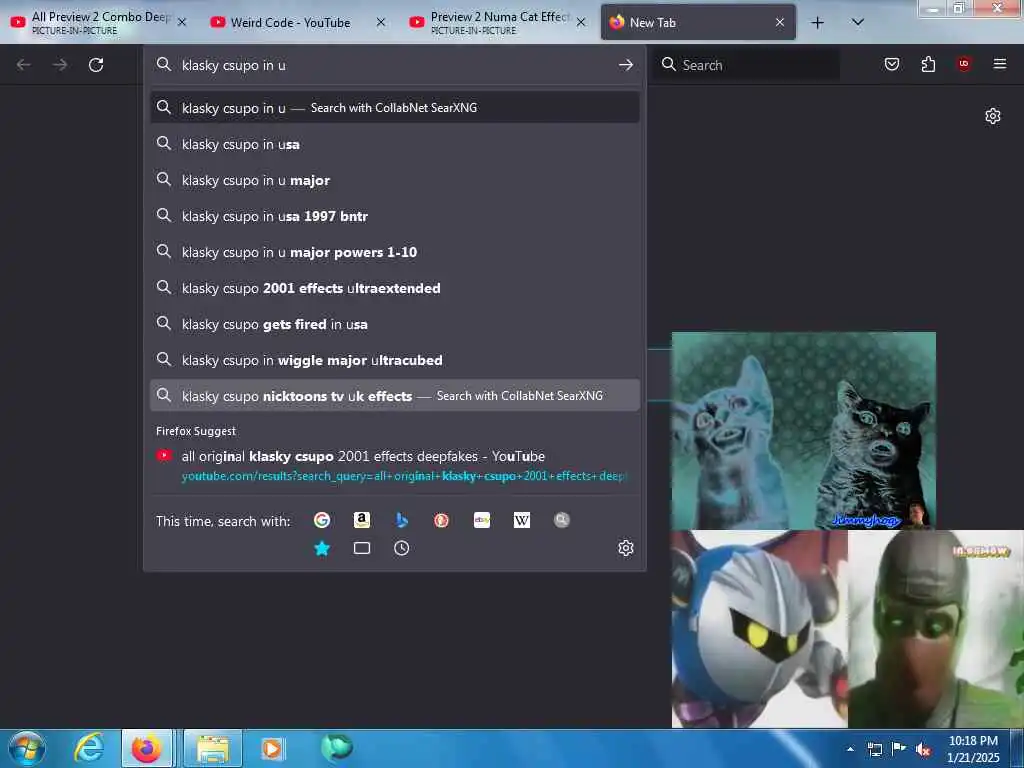Open the Pocket save icon

891,64
